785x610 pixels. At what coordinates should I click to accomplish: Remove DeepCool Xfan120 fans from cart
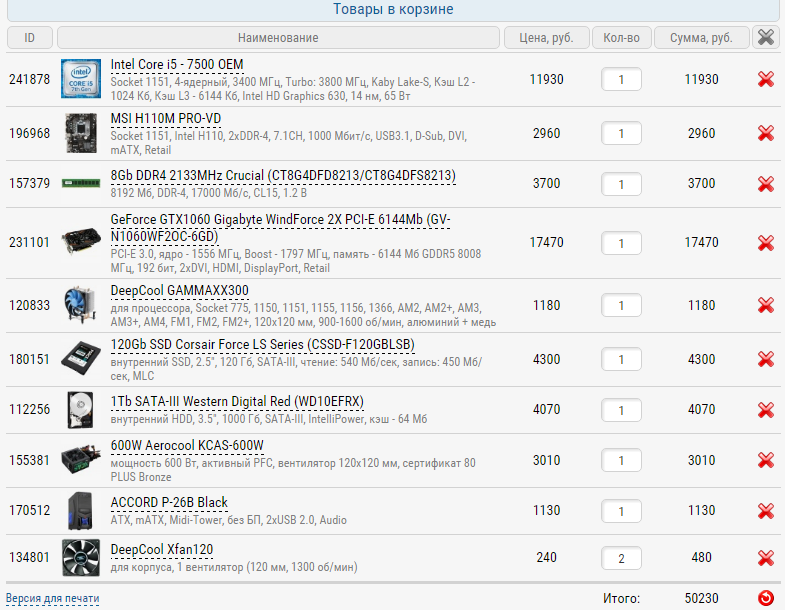765,558
